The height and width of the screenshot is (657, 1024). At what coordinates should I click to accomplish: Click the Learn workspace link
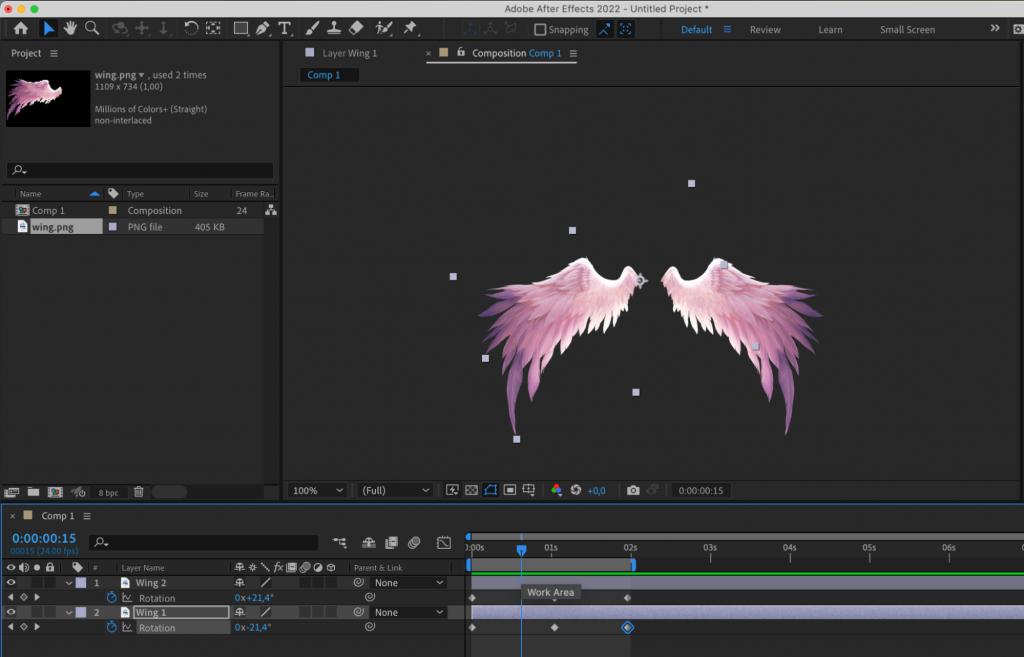coord(830,29)
